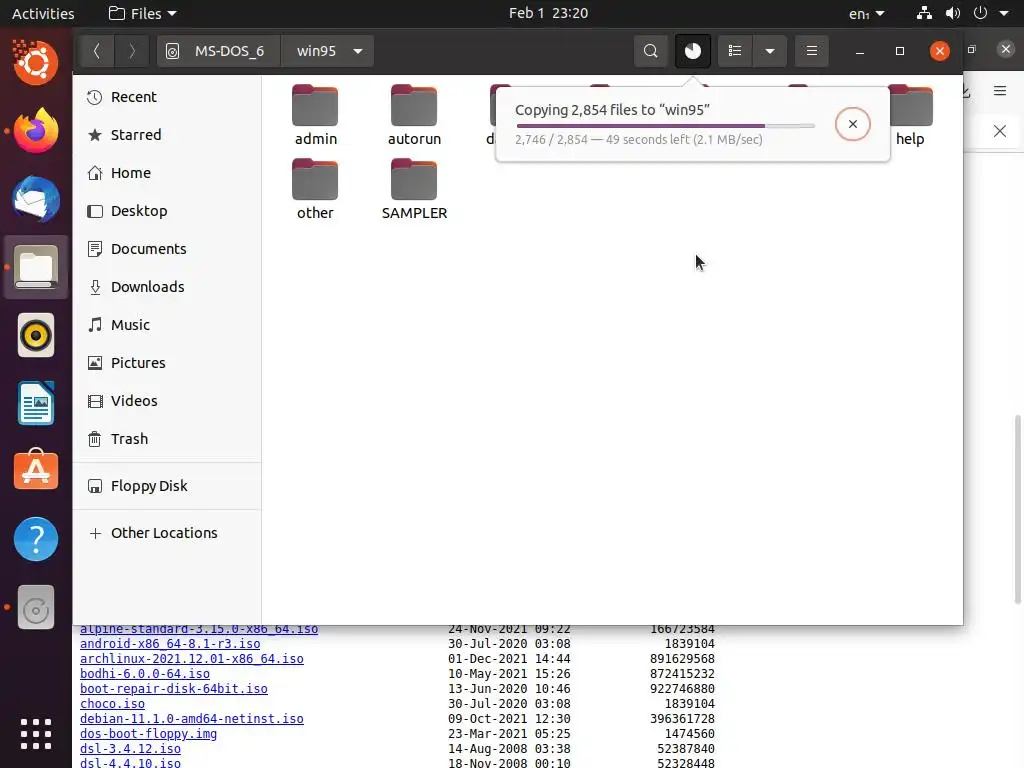
Task: Open Floppy Disk in sidebar
Action: point(167,486)
